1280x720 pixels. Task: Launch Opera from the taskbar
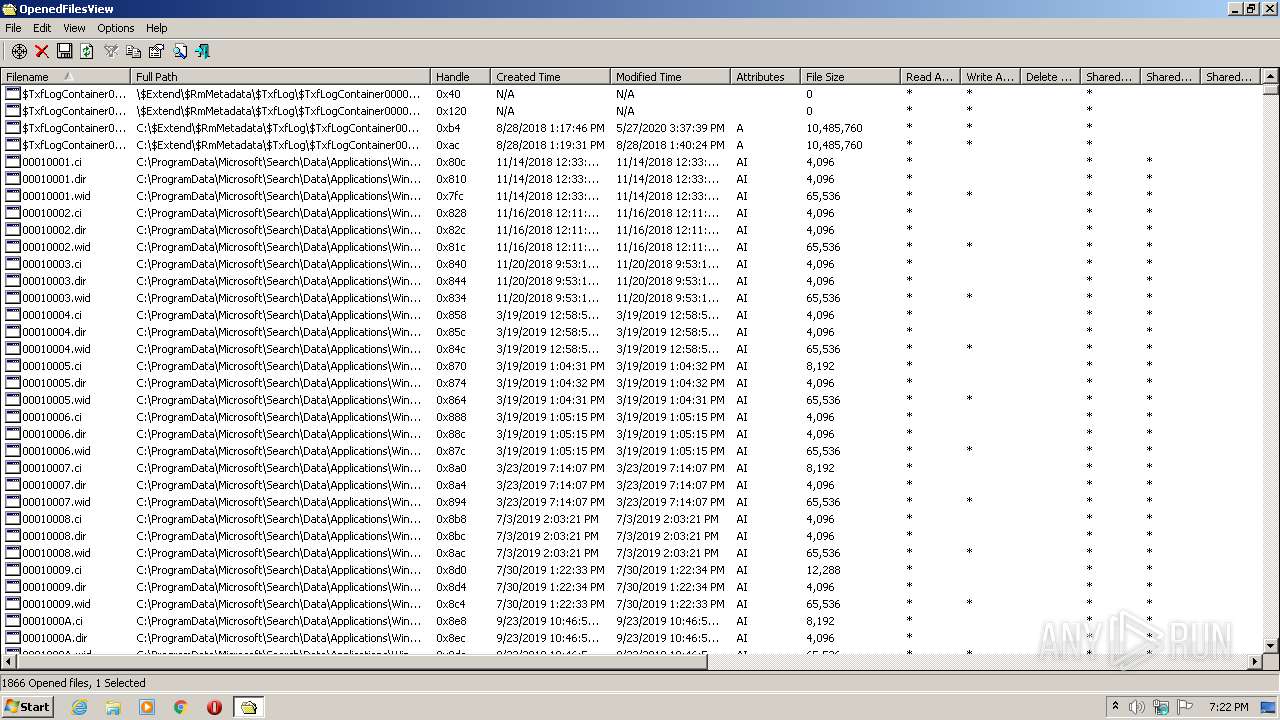click(214, 707)
